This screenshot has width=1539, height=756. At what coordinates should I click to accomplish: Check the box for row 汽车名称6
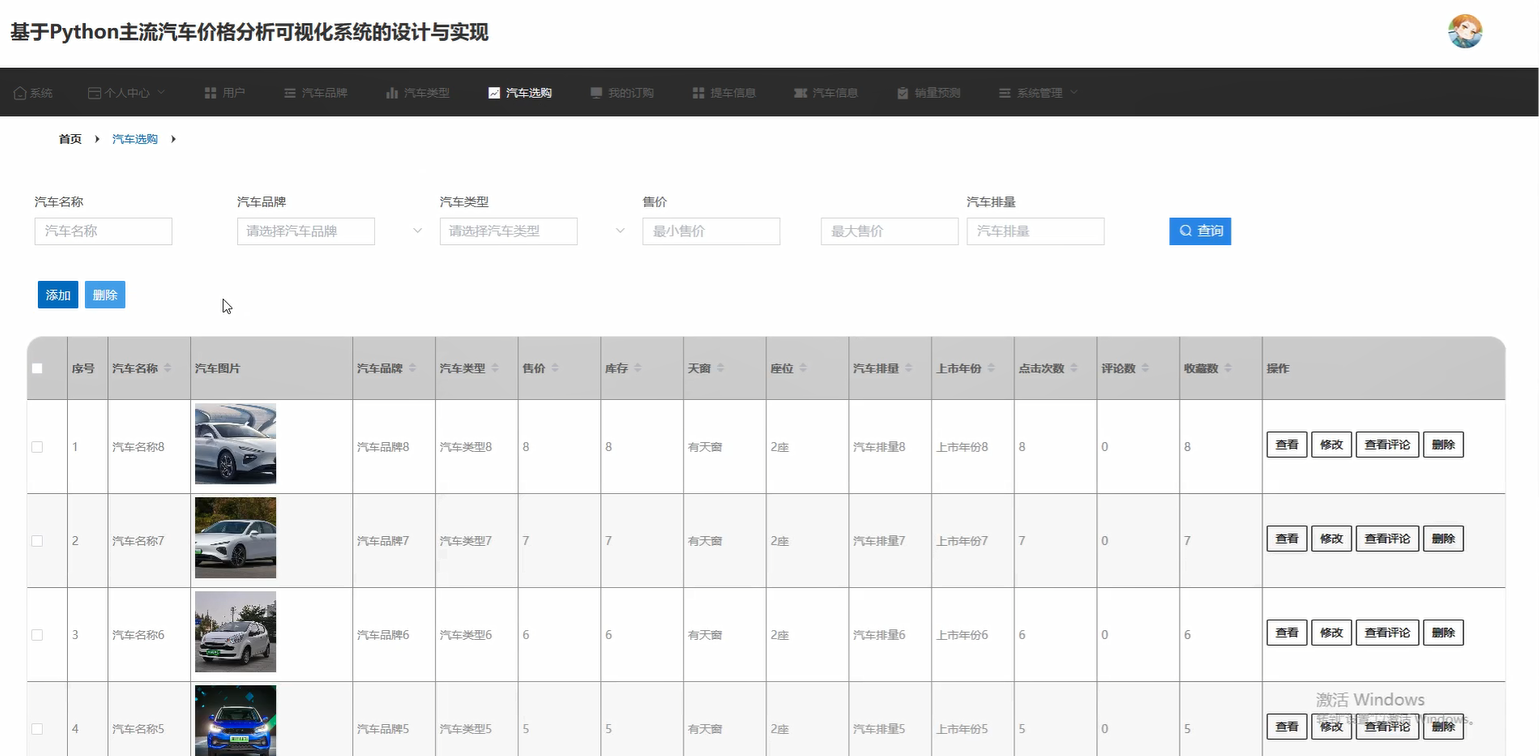tap(37, 635)
